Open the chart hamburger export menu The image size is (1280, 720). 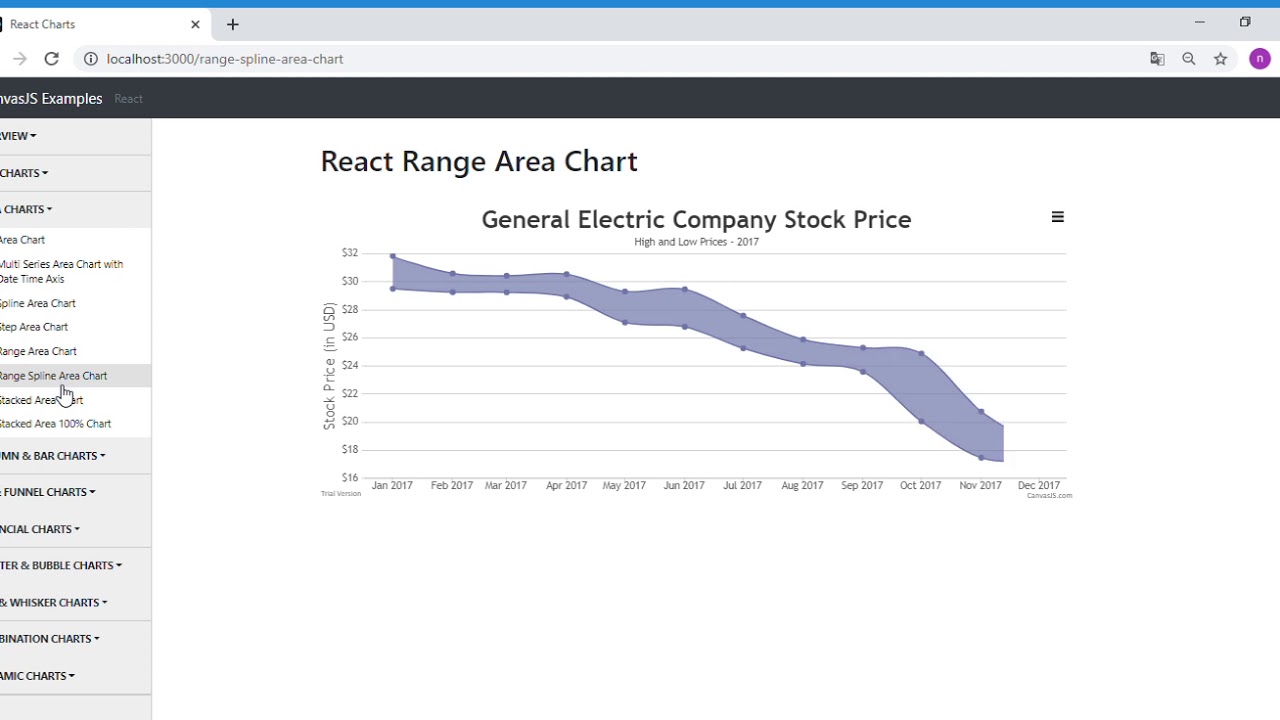pyautogui.click(x=1057, y=217)
